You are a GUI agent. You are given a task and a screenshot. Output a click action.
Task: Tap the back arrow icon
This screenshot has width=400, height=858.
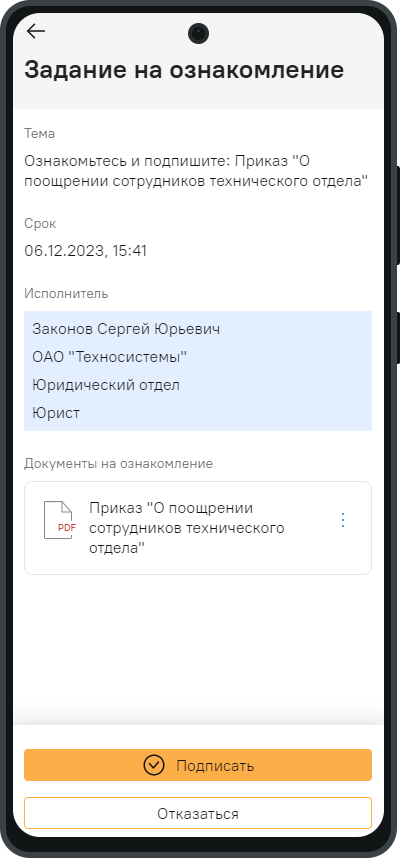36,31
